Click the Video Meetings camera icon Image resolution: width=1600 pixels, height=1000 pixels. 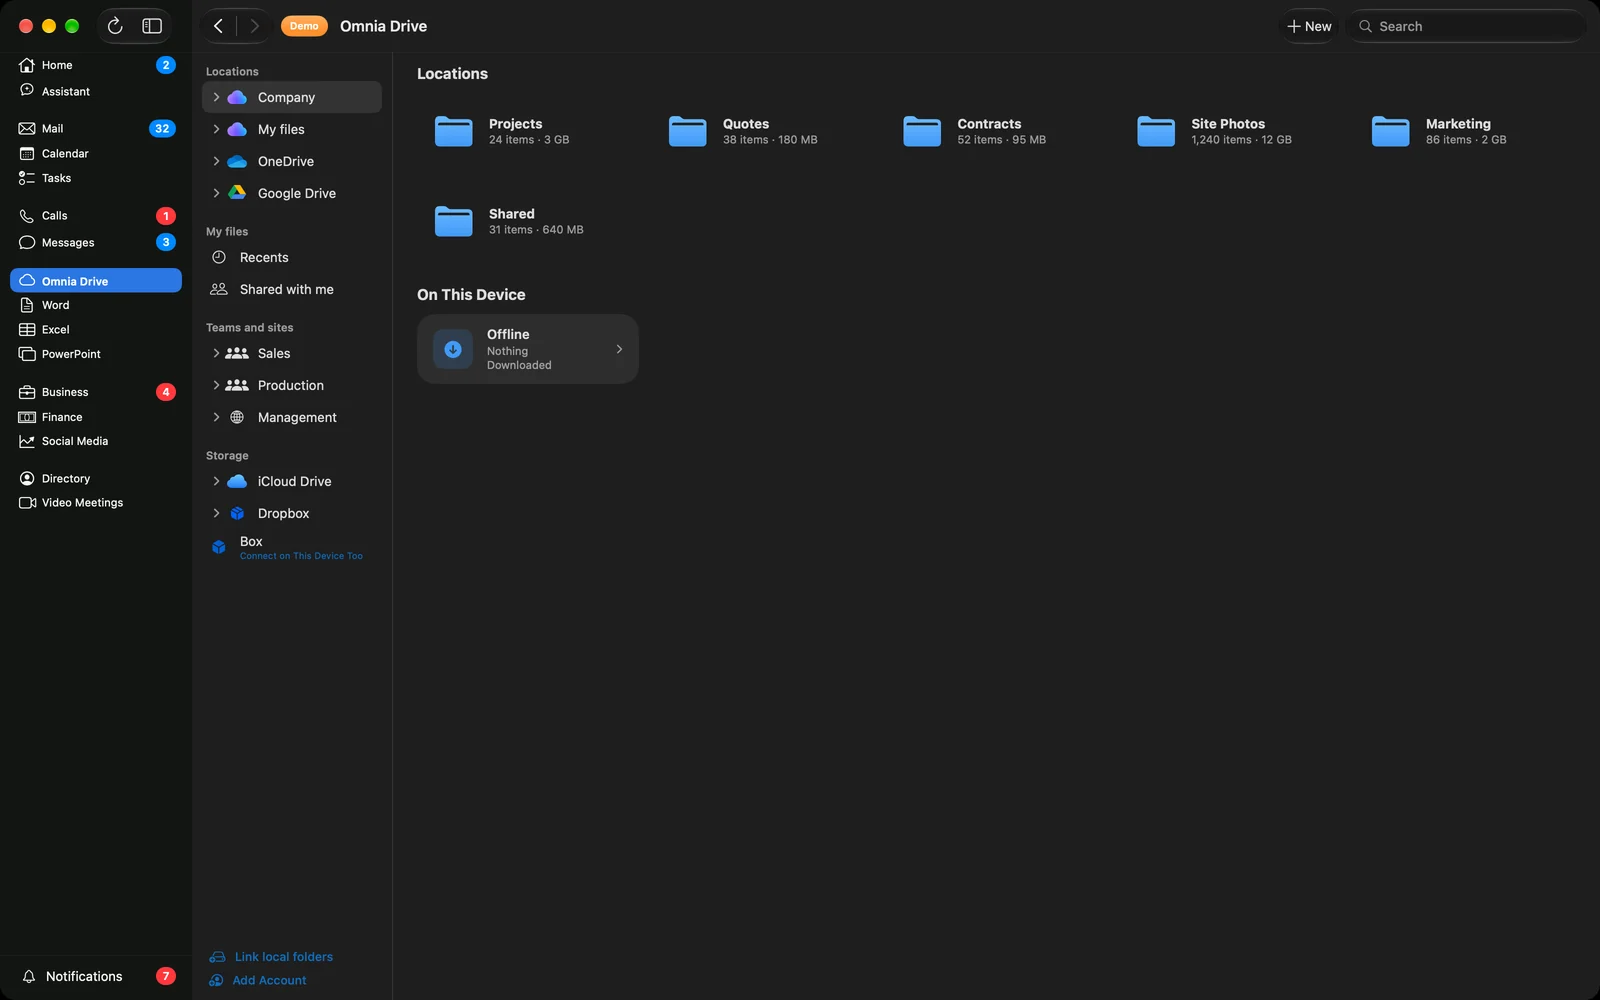click(x=27, y=503)
